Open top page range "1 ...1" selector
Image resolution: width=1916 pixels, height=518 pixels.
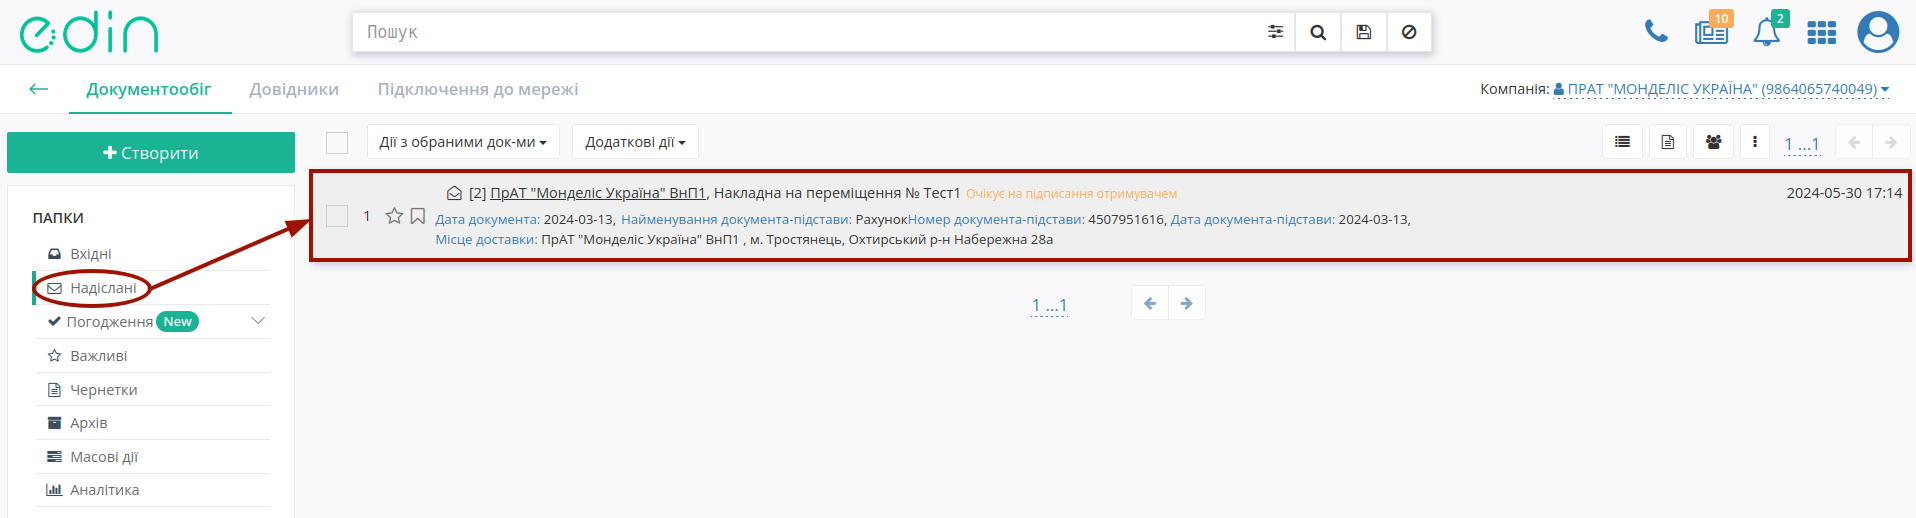[x=1802, y=144]
